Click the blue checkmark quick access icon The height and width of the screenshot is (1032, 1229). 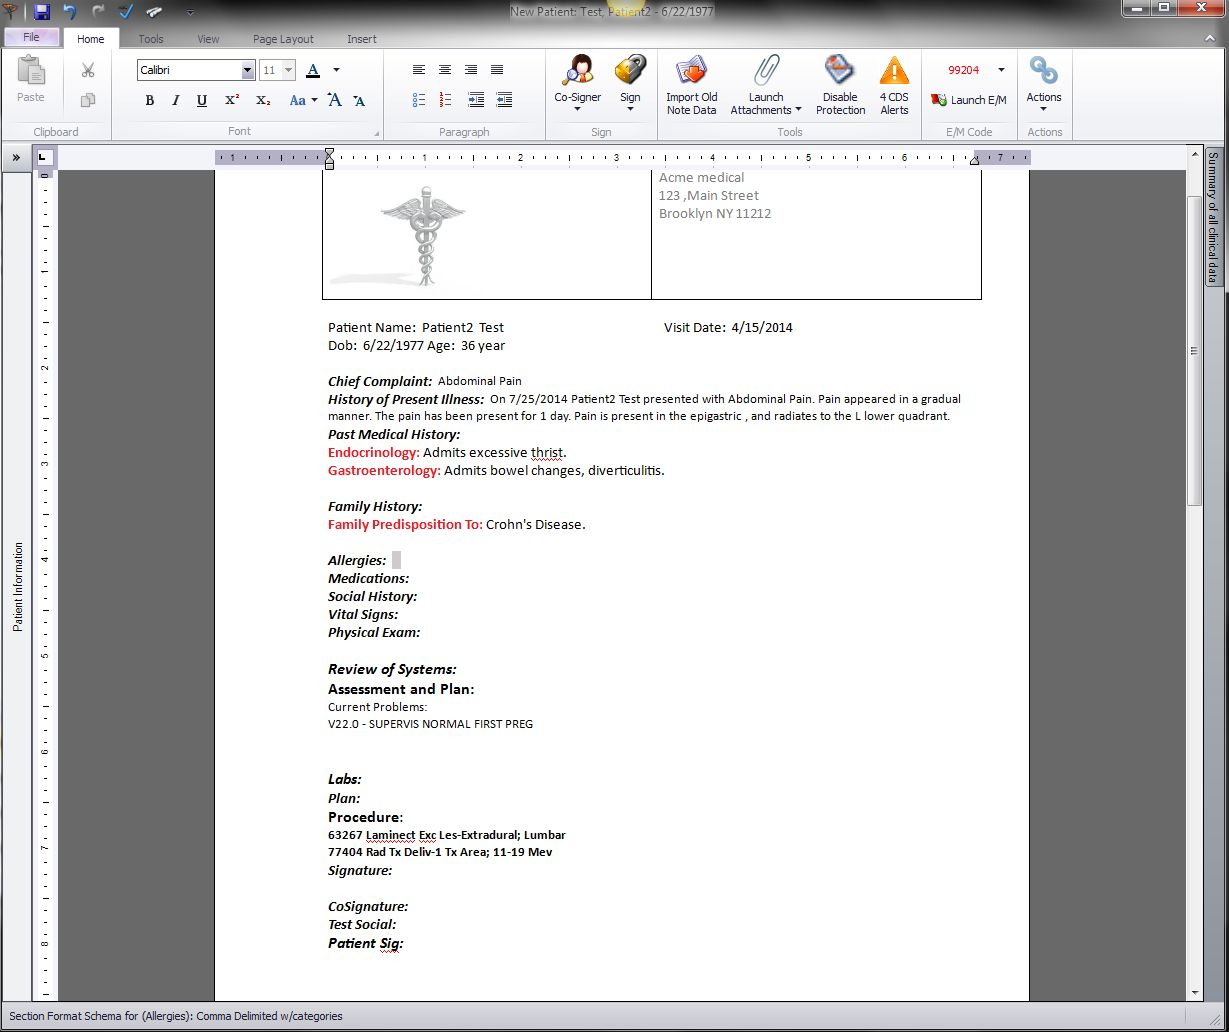click(126, 12)
